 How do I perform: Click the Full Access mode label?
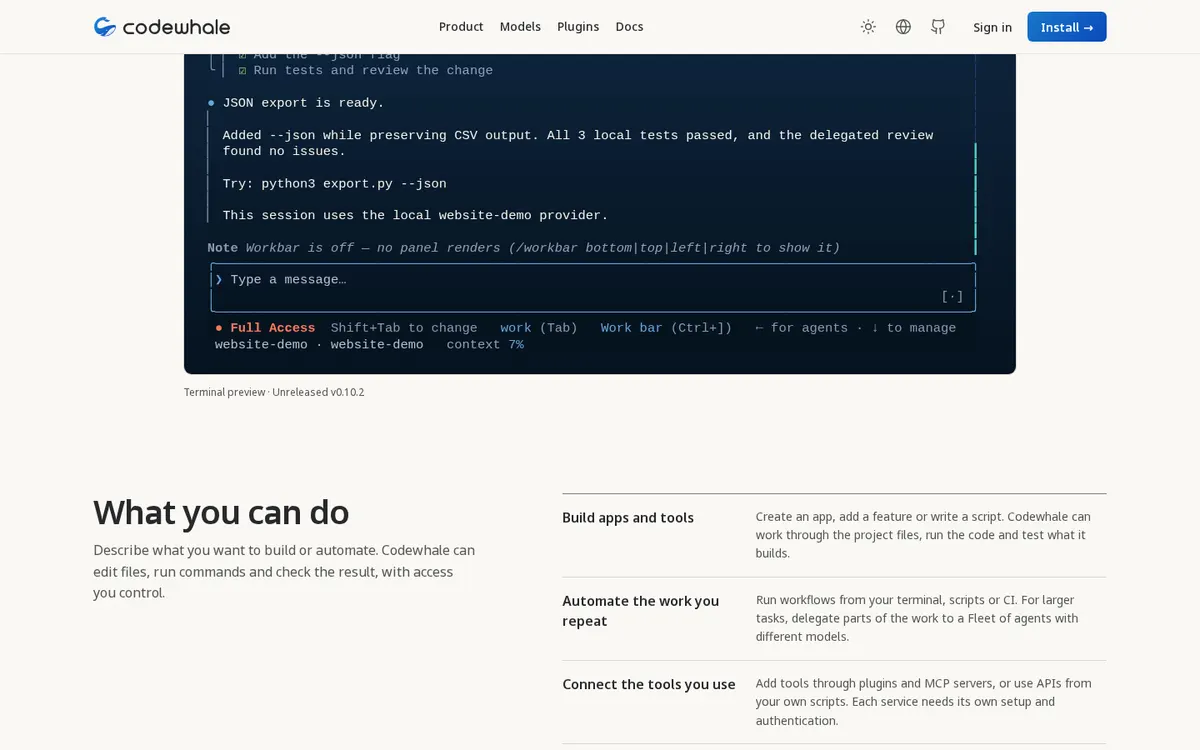coord(272,328)
